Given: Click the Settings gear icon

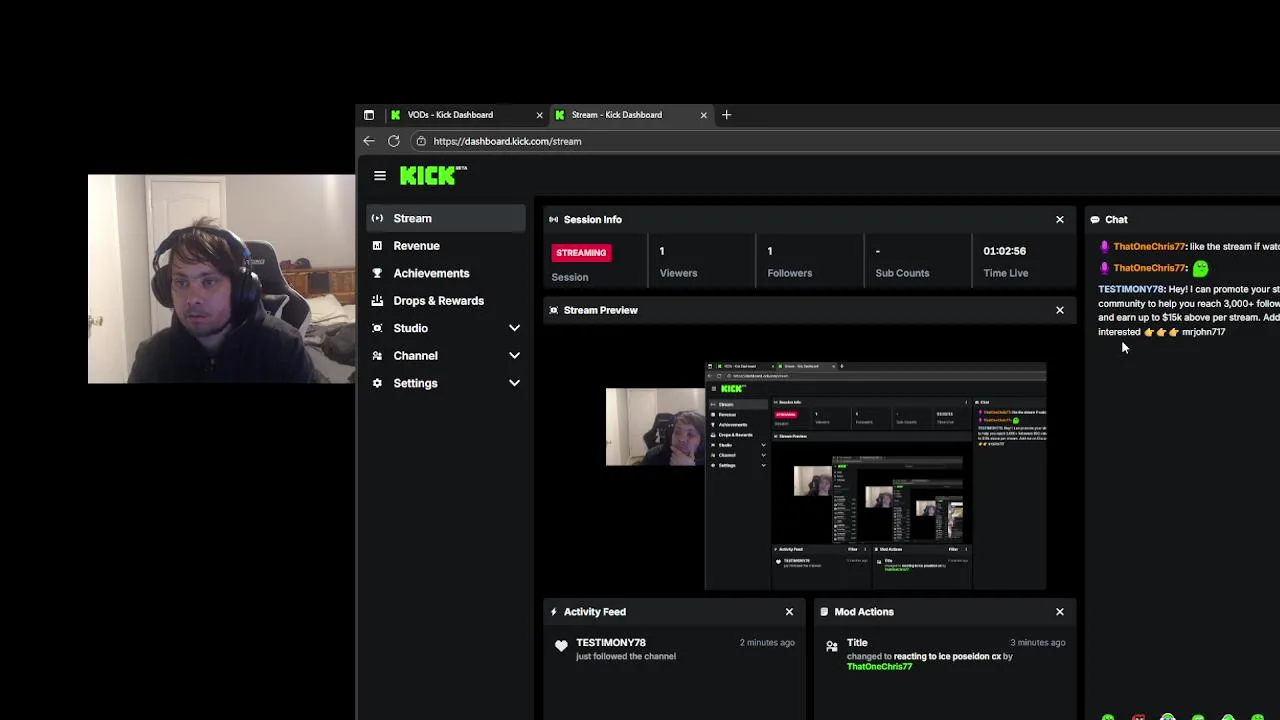Looking at the screenshot, I should coord(377,383).
